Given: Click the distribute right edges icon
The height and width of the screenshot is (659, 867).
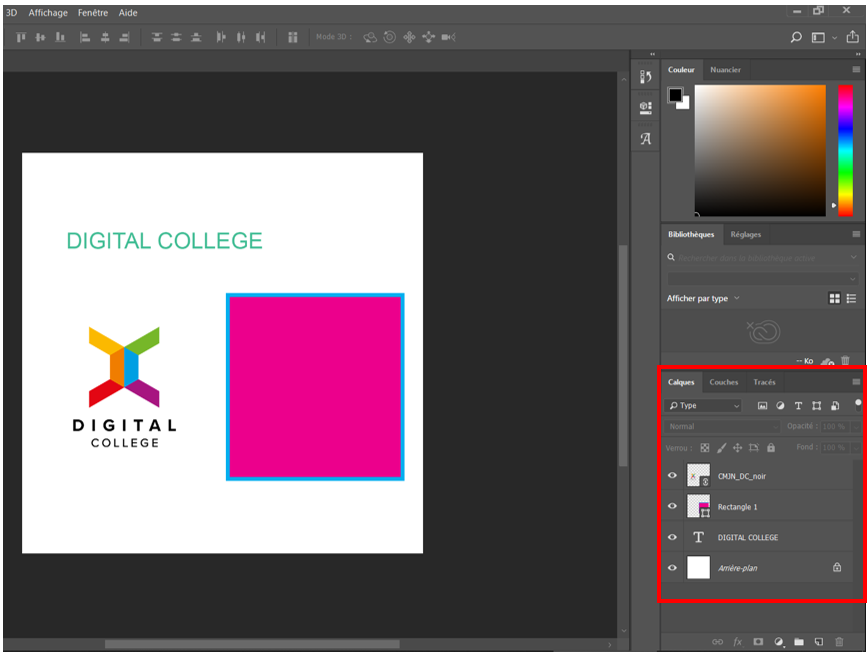Looking at the screenshot, I should pos(260,37).
